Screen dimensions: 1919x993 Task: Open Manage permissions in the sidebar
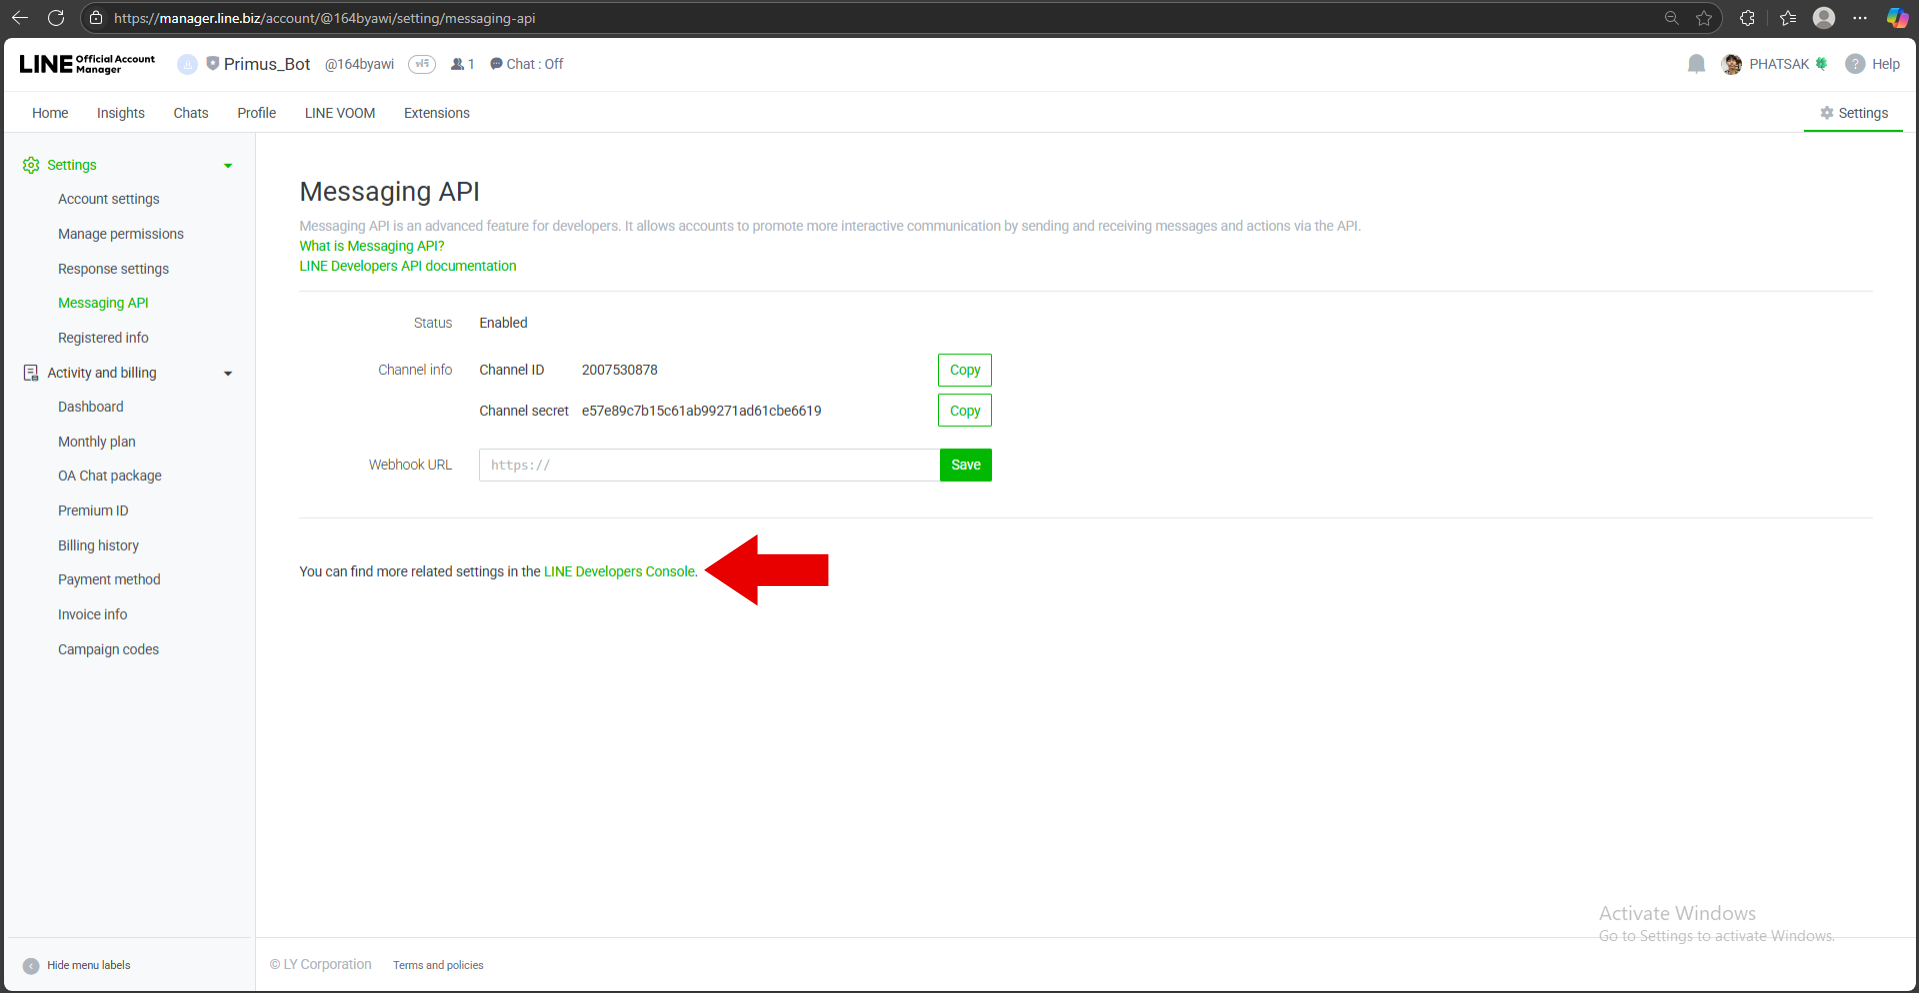pos(121,234)
